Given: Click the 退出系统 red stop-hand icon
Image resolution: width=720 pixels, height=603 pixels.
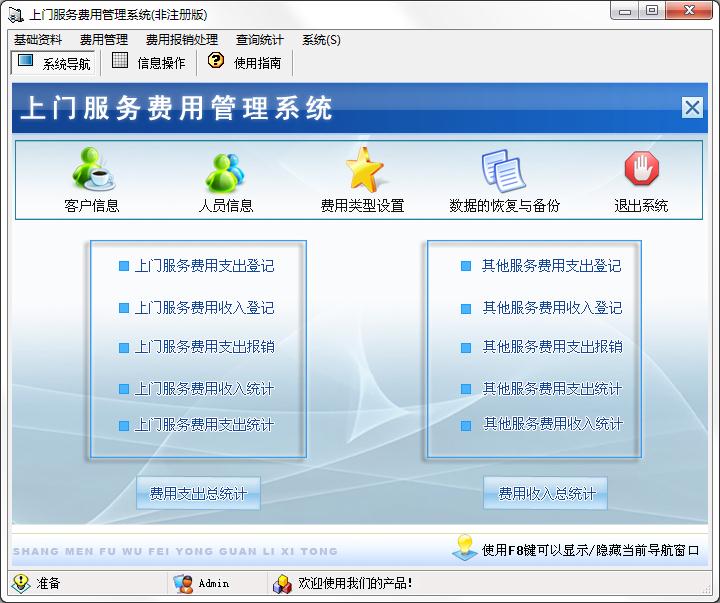Looking at the screenshot, I should tap(641, 168).
